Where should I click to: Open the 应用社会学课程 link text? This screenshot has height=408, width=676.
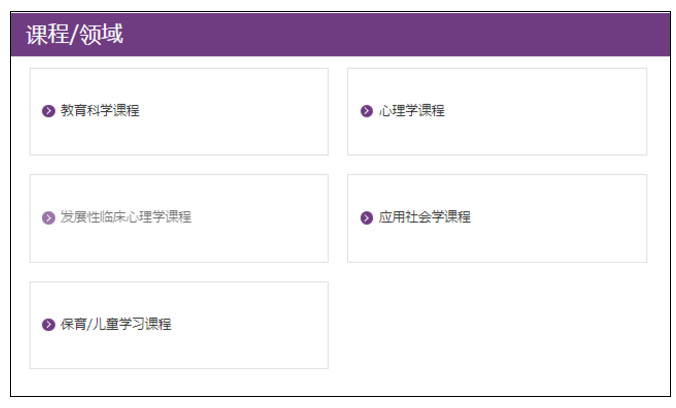pos(424,217)
